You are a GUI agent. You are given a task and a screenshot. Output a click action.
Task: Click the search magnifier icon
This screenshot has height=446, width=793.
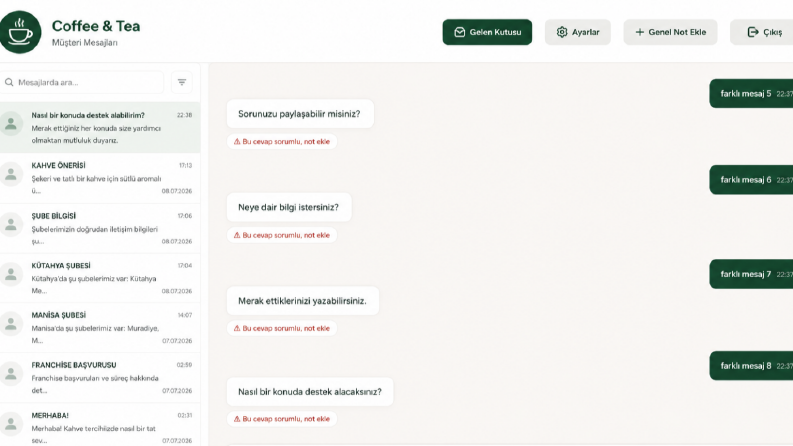click(x=9, y=82)
